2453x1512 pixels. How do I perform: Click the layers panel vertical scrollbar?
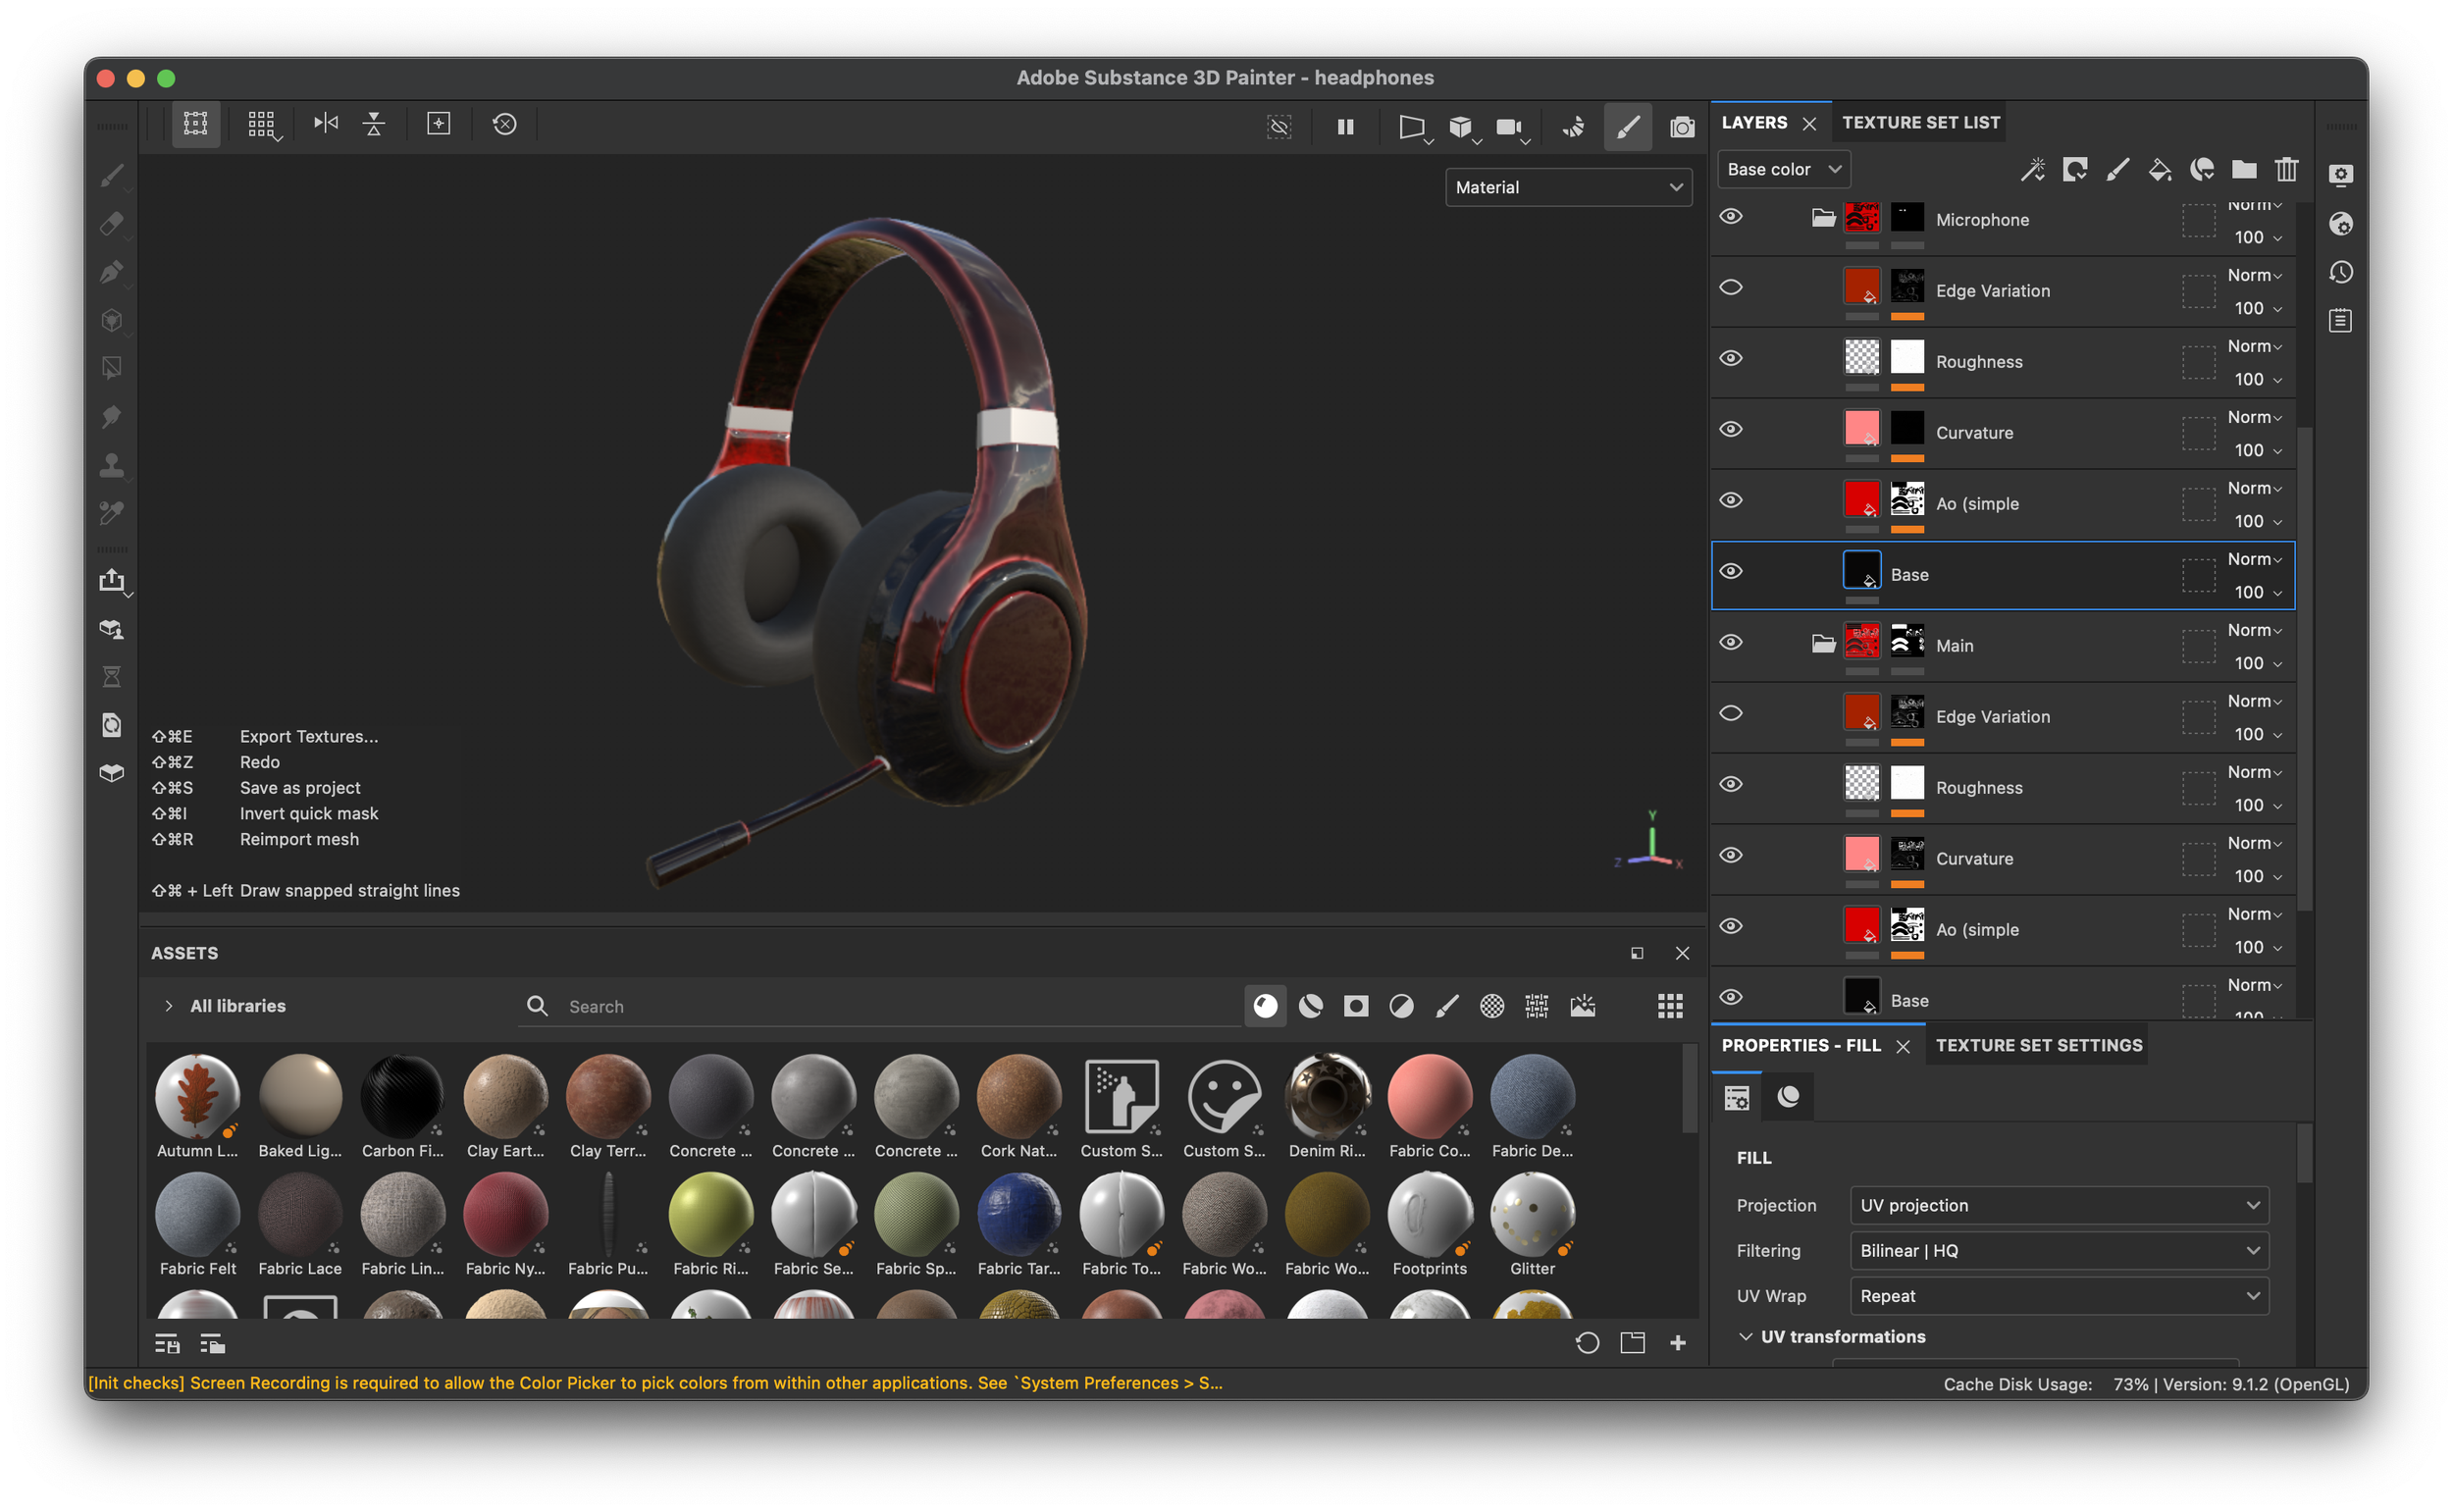(x=2304, y=668)
